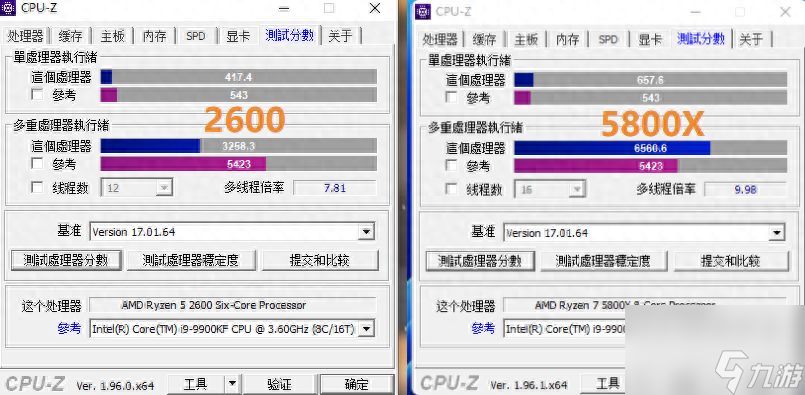Click 验证 button in left window

279,383
